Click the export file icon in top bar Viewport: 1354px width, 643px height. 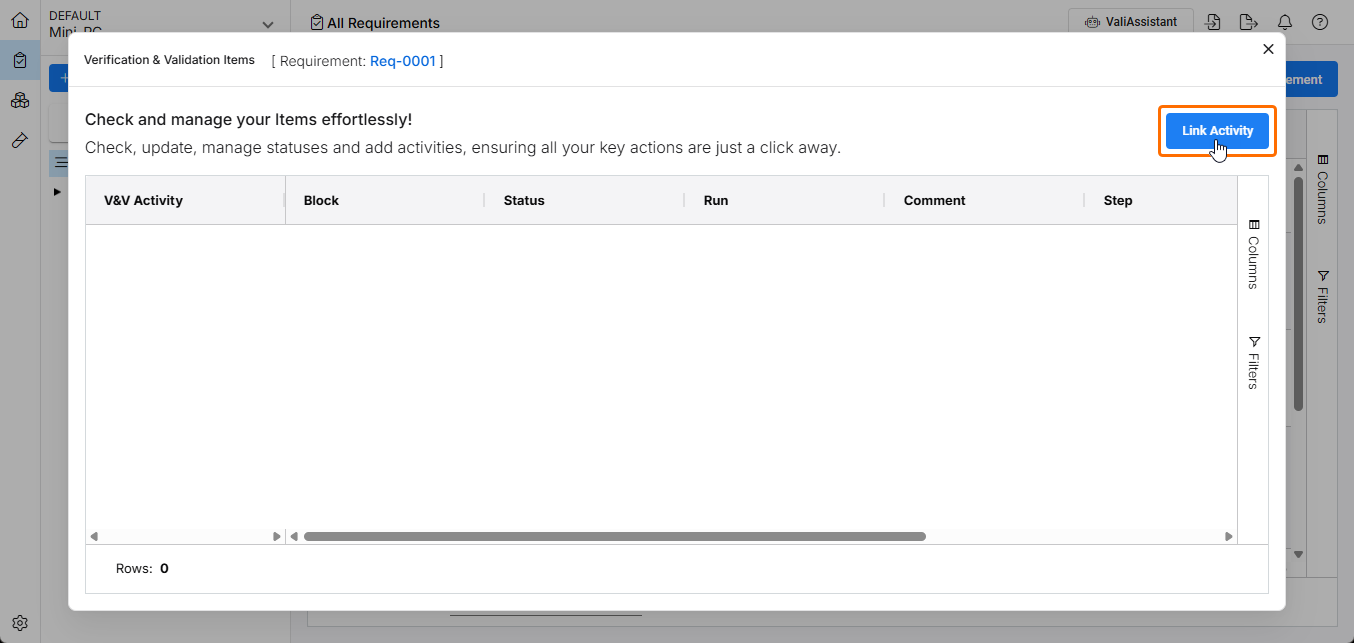pos(1247,22)
